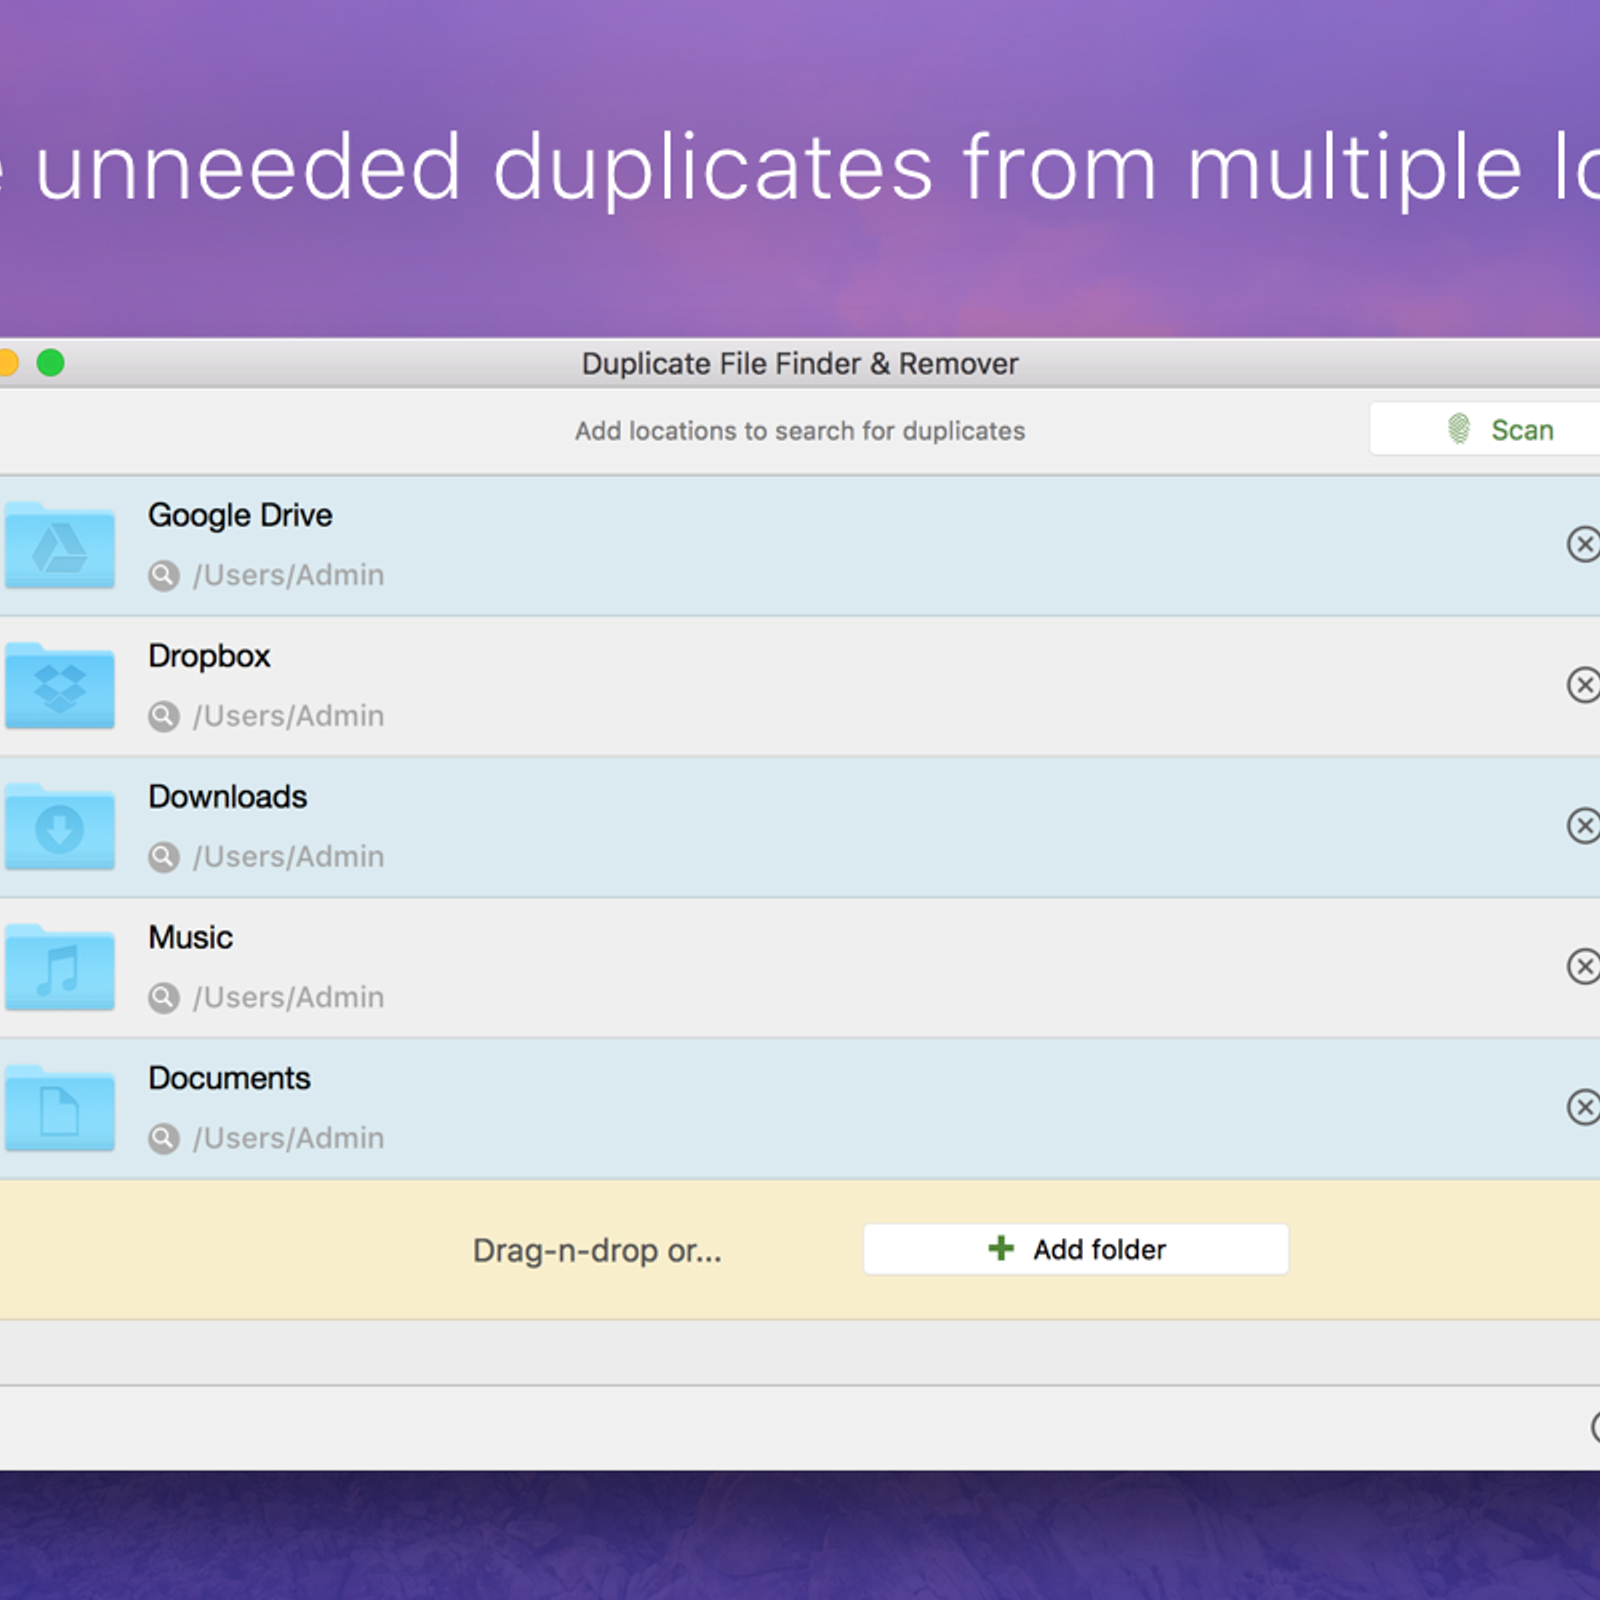Viewport: 1600px width, 1600px height.
Task: Click the /Users/Admin path under Music
Action: [288, 998]
